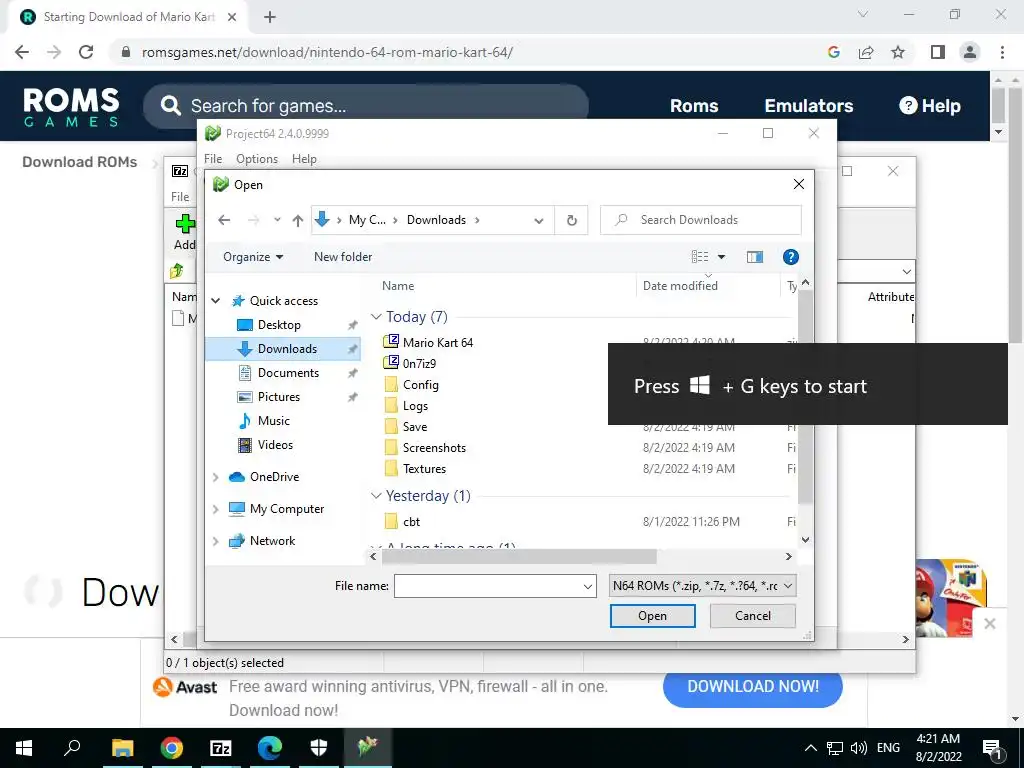Image resolution: width=1024 pixels, height=768 pixels.
Task: Open the Emulators nav item on website
Action: point(808,106)
